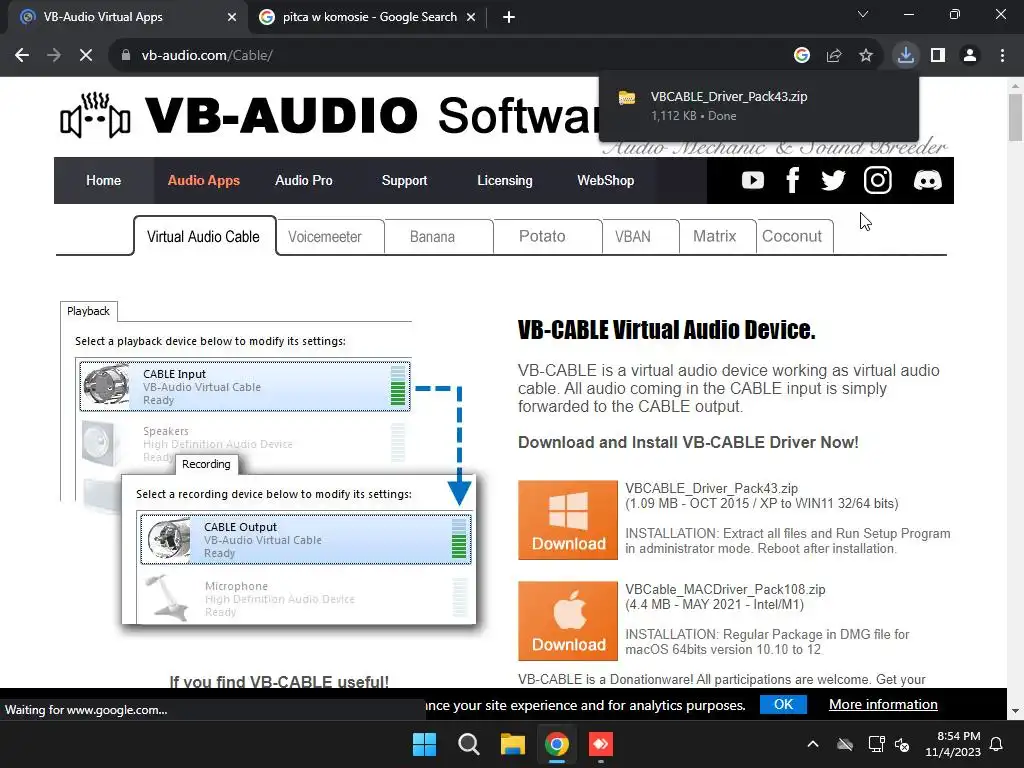Open the Windows Start menu
Viewport: 1024px width, 768px height.
424,744
